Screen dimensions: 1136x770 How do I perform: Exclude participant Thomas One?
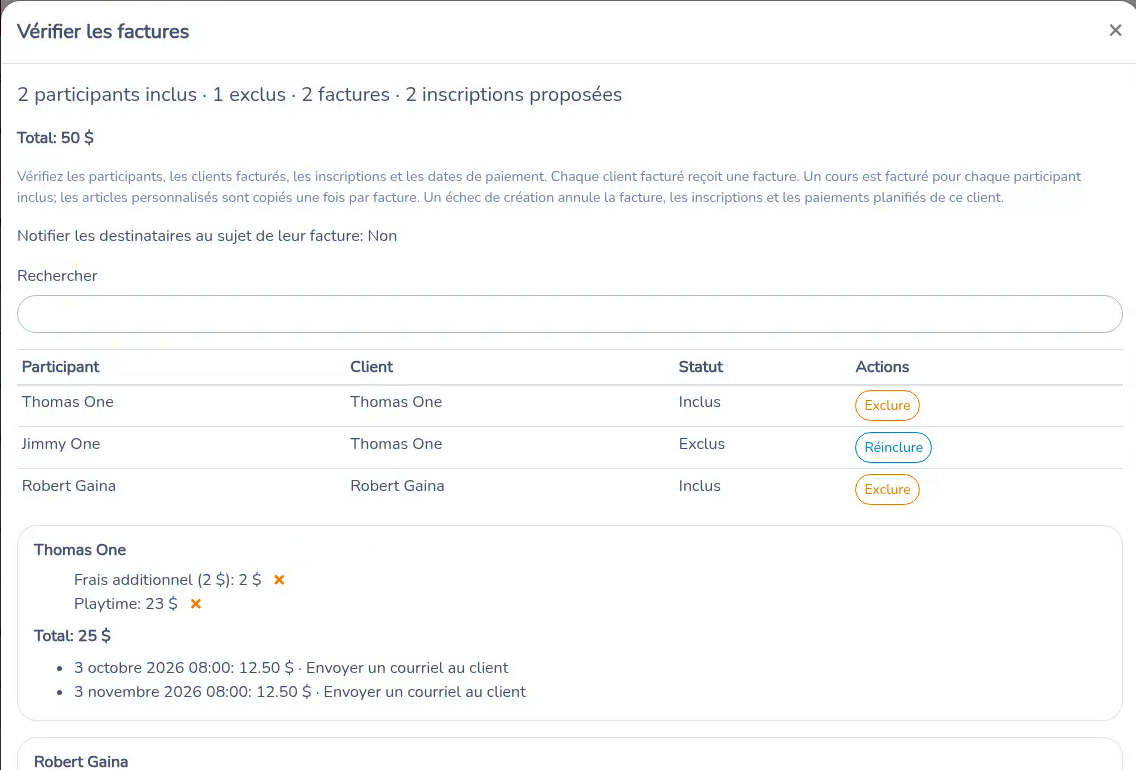coord(887,405)
